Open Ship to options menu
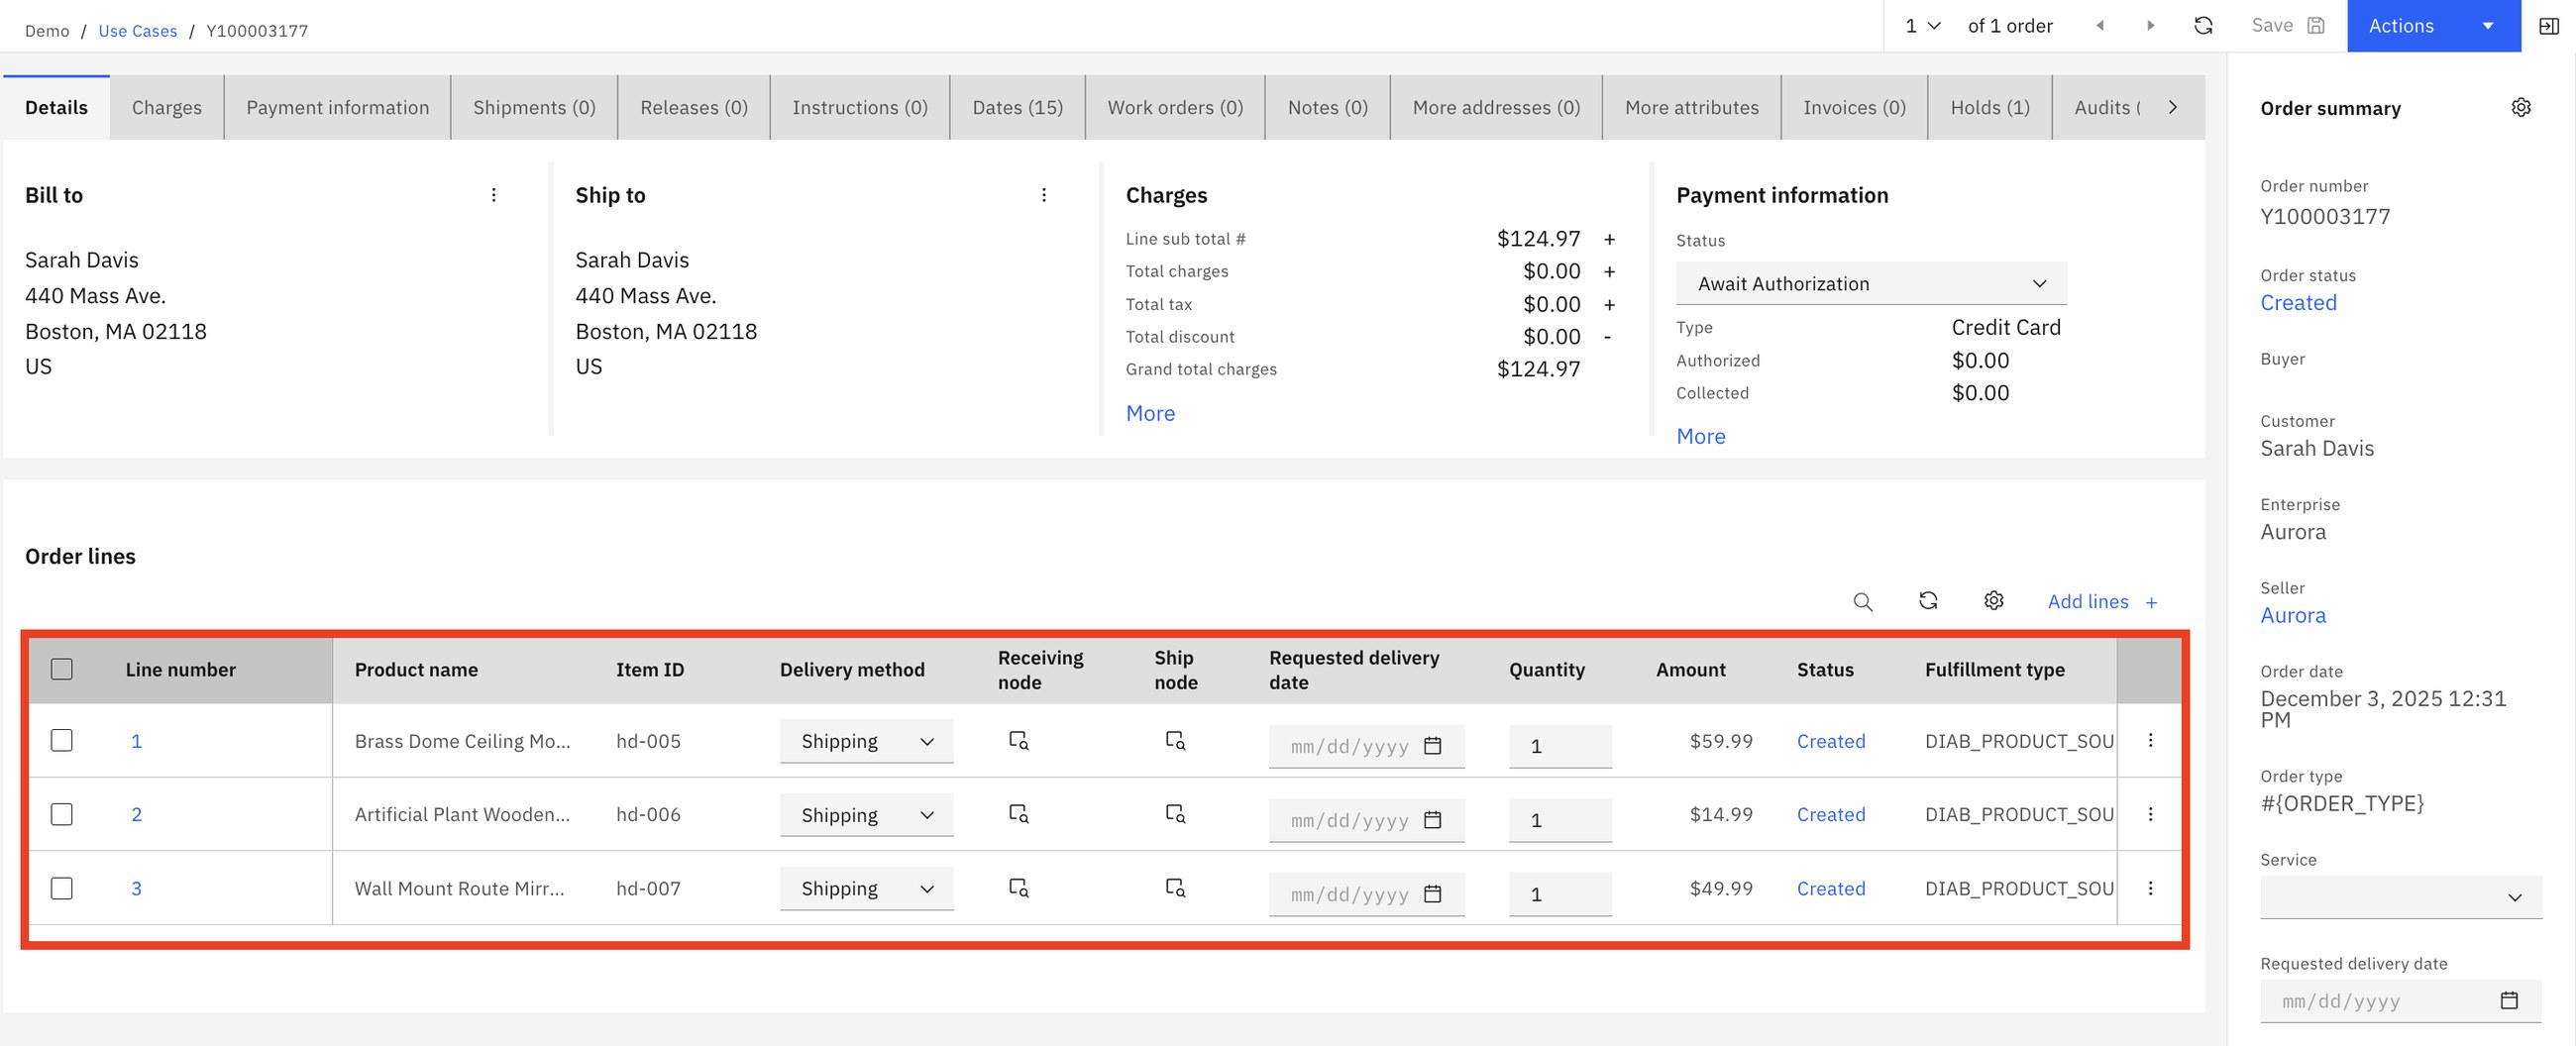 pyautogui.click(x=1044, y=195)
